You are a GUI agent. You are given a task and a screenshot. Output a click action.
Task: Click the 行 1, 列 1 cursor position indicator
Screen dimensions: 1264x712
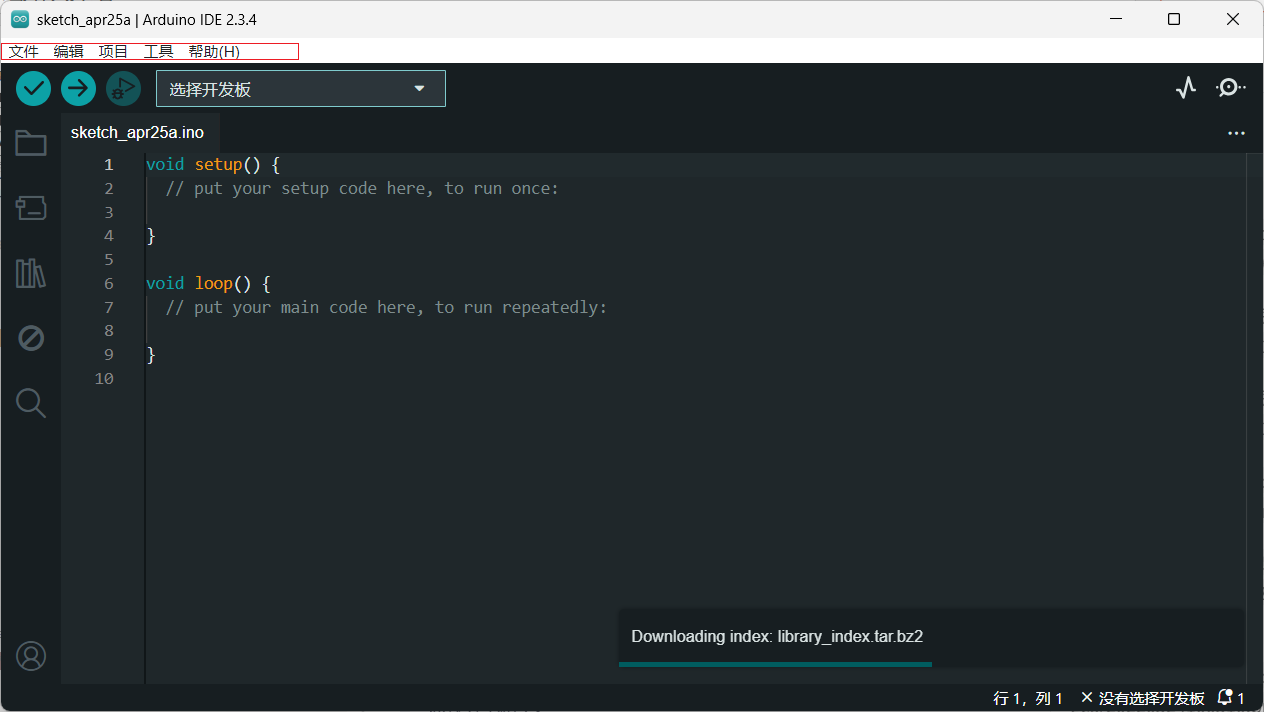coord(1028,698)
